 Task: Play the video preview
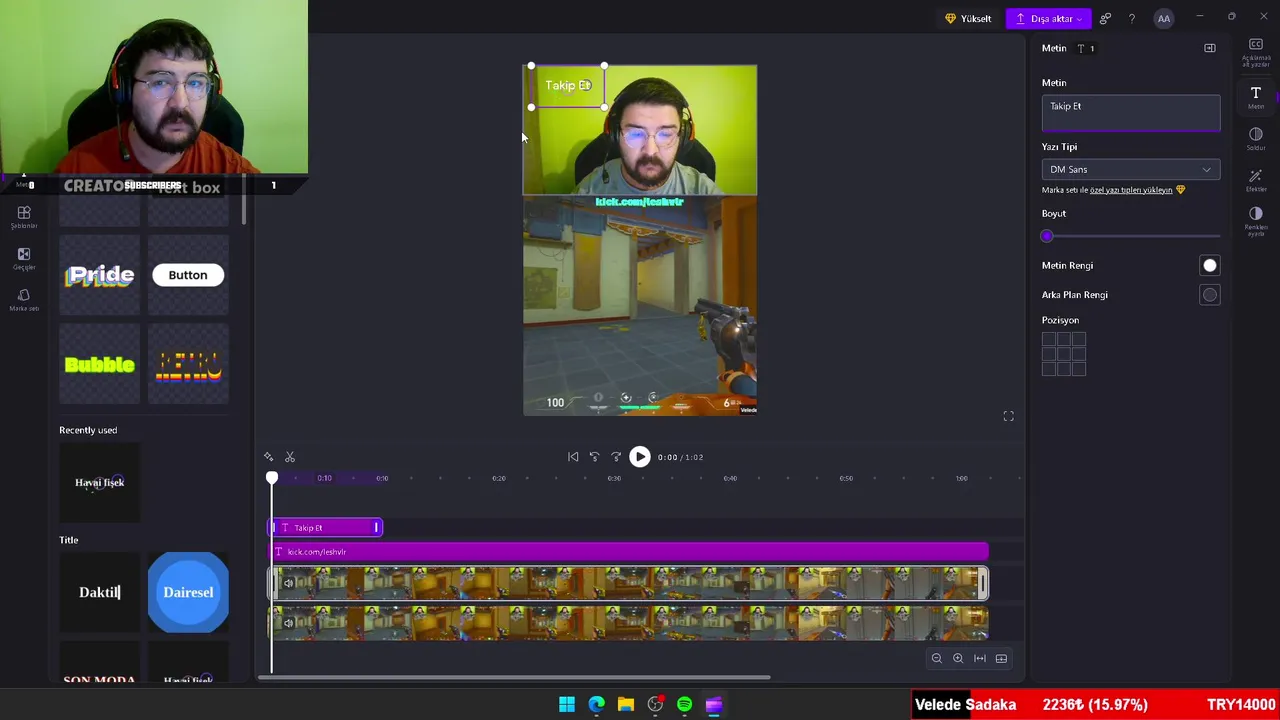pyautogui.click(x=640, y=457)
